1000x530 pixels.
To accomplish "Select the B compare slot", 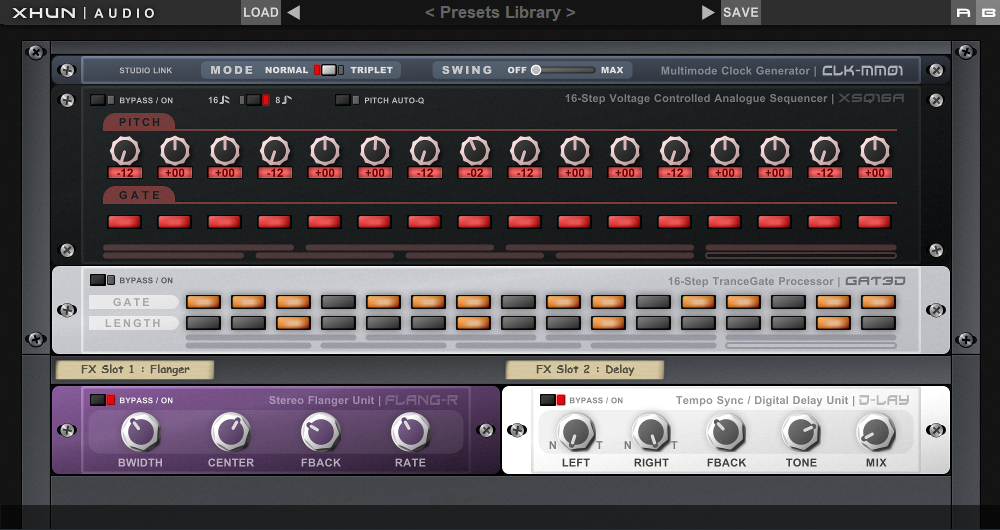I will pos(988,12).
